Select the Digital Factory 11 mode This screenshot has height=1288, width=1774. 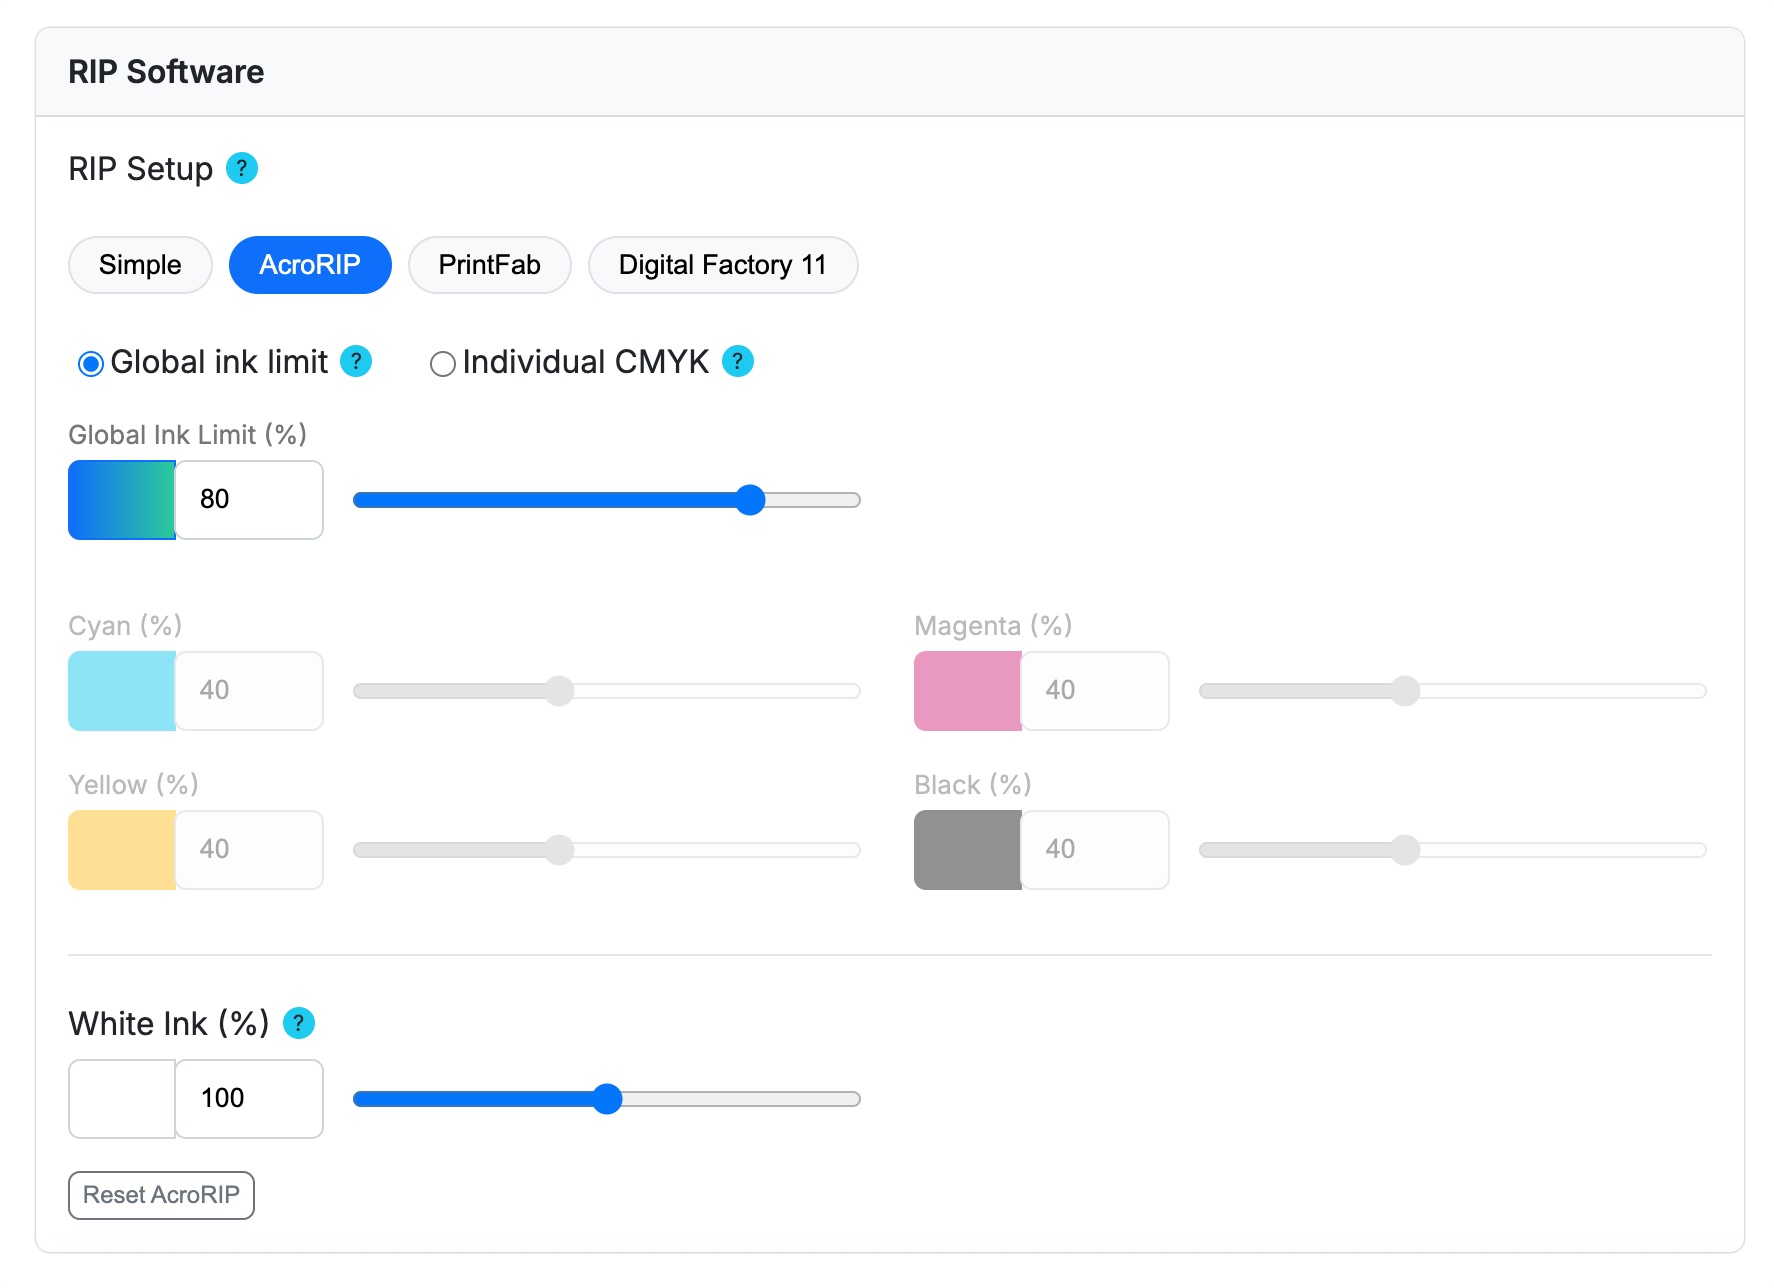pos(722,265)
